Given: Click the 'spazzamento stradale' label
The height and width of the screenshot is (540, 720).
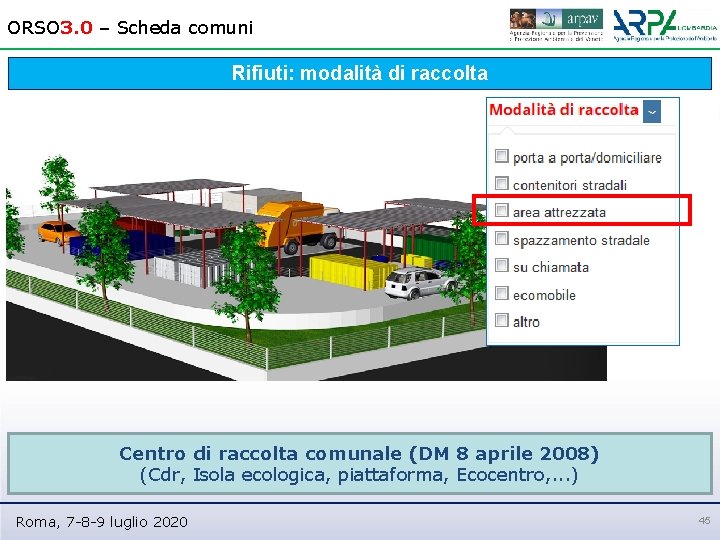Looking at the screenshot, I should point(581,240).
